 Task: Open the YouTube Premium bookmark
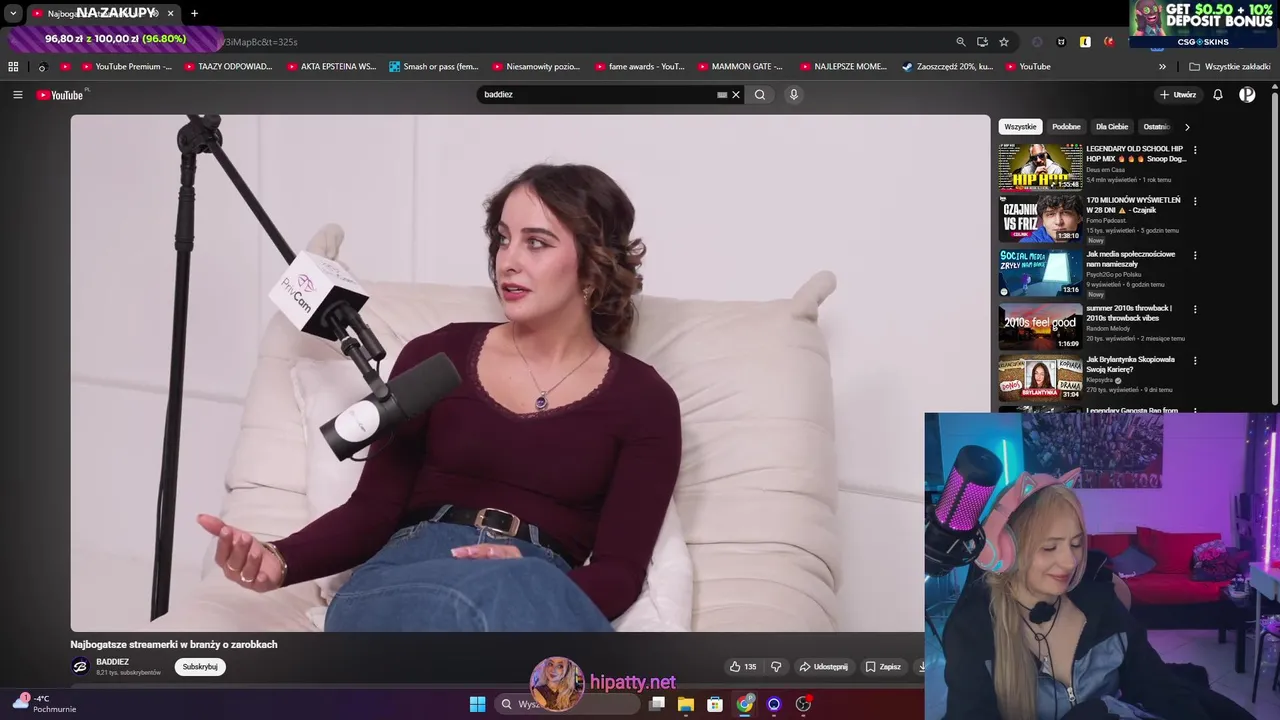click(126, 67)
